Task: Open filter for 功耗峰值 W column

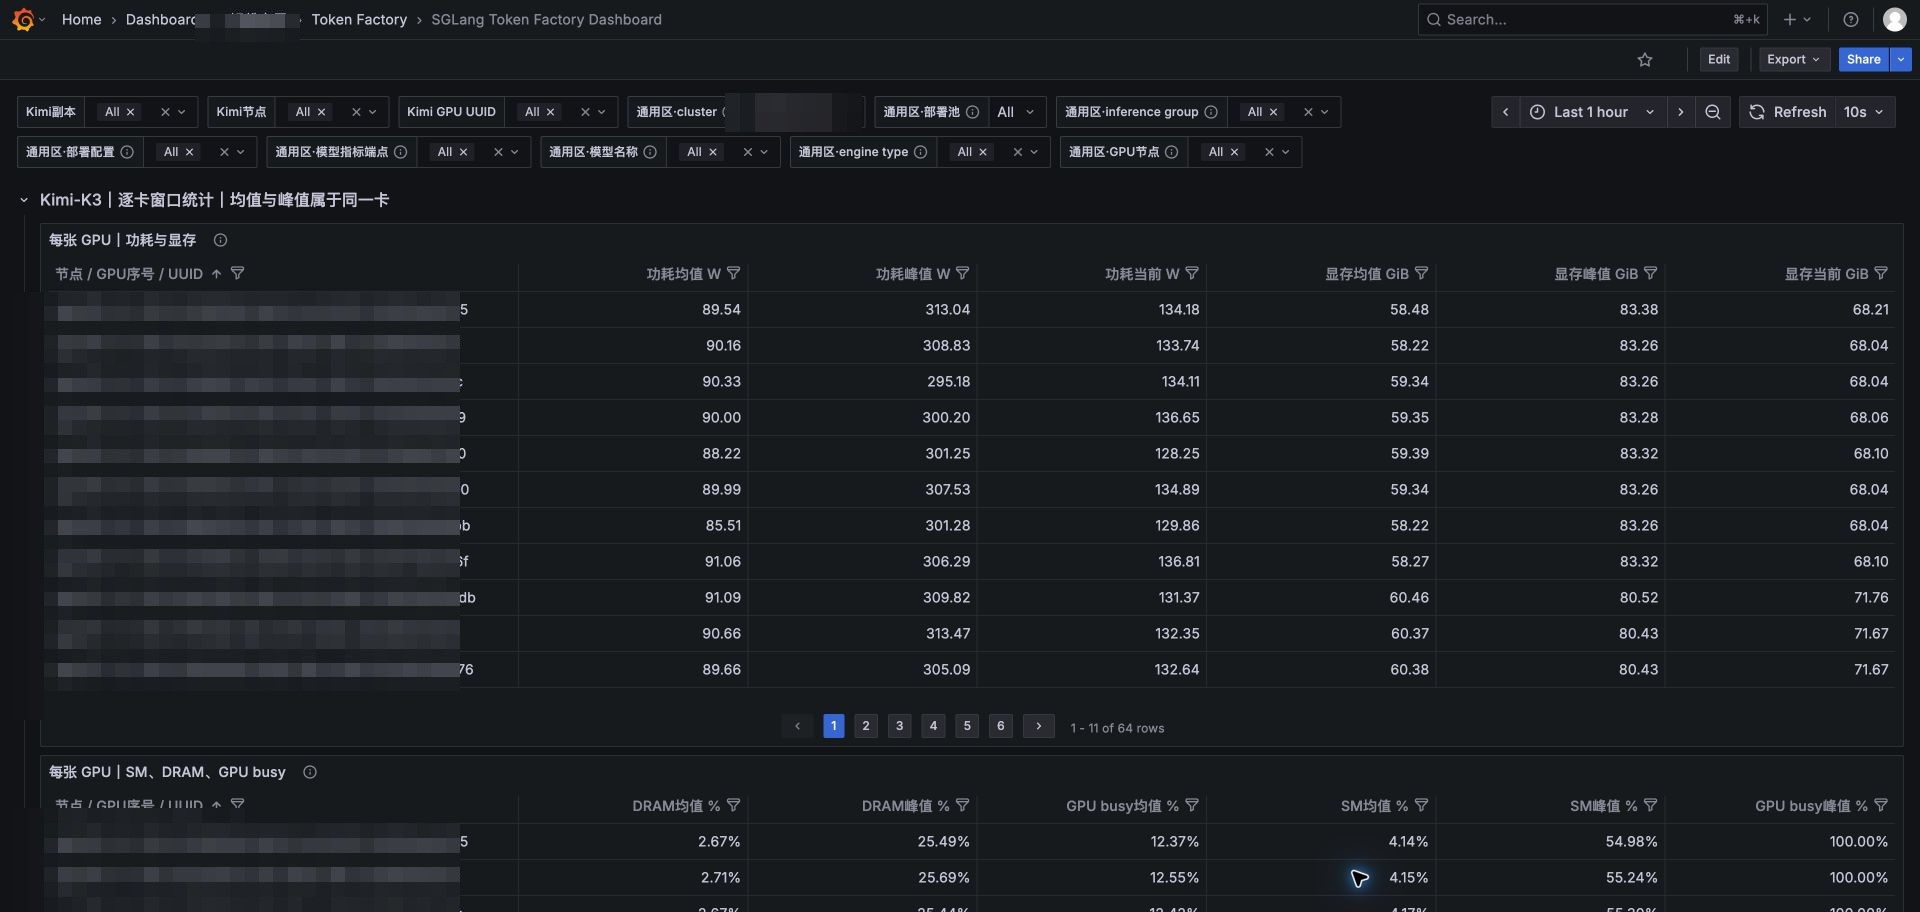Action: [962, 273]
